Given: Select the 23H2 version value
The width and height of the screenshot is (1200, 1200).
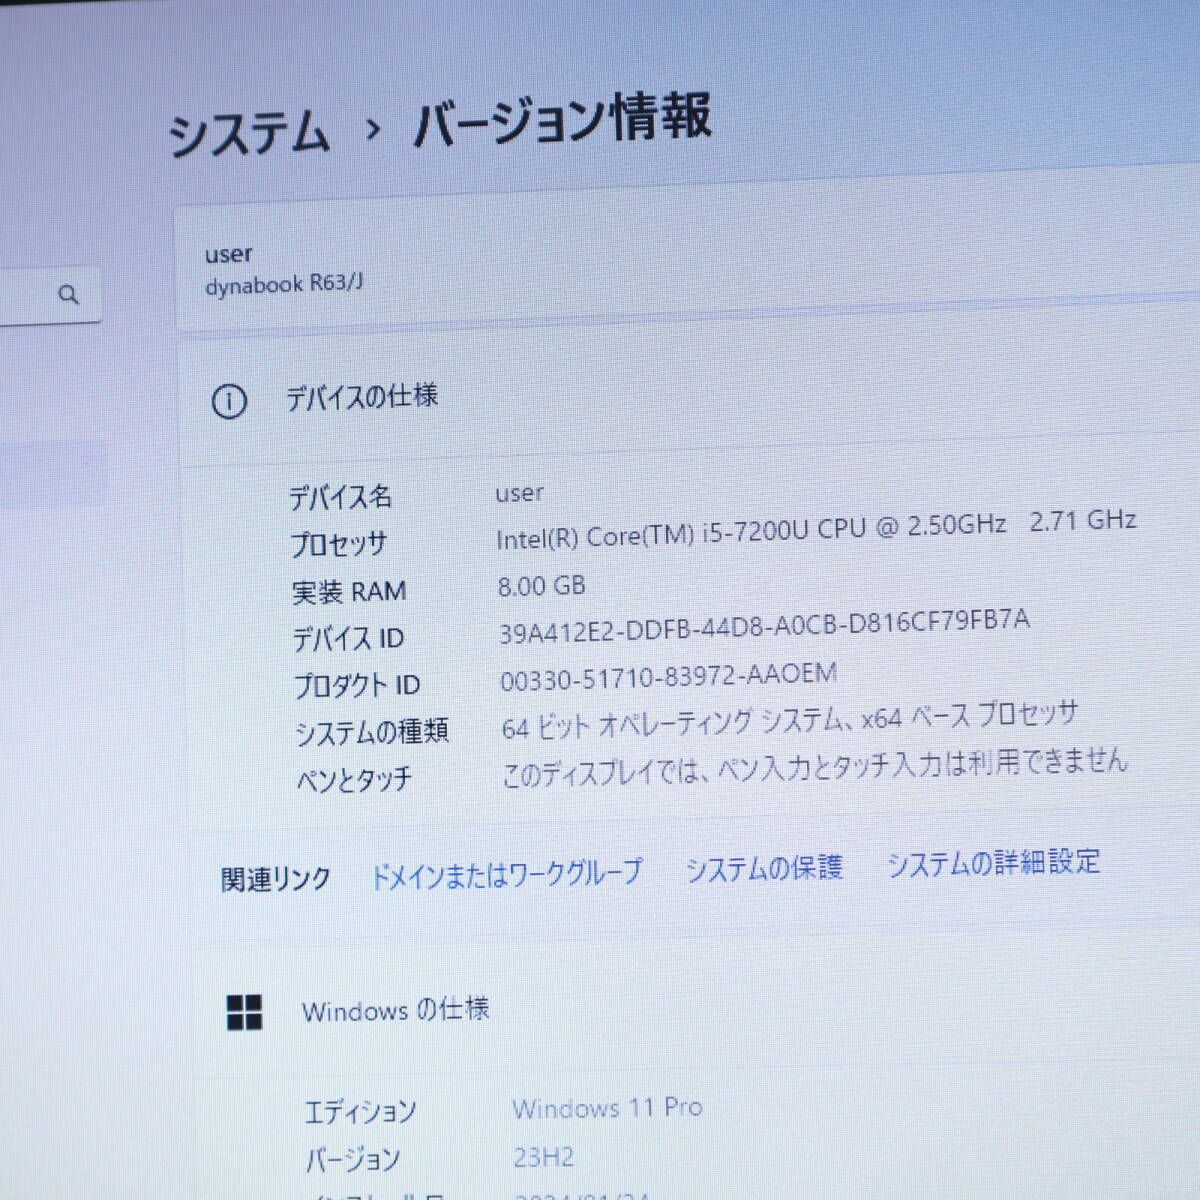Looking at the screenshot, I should point(543,1157).
